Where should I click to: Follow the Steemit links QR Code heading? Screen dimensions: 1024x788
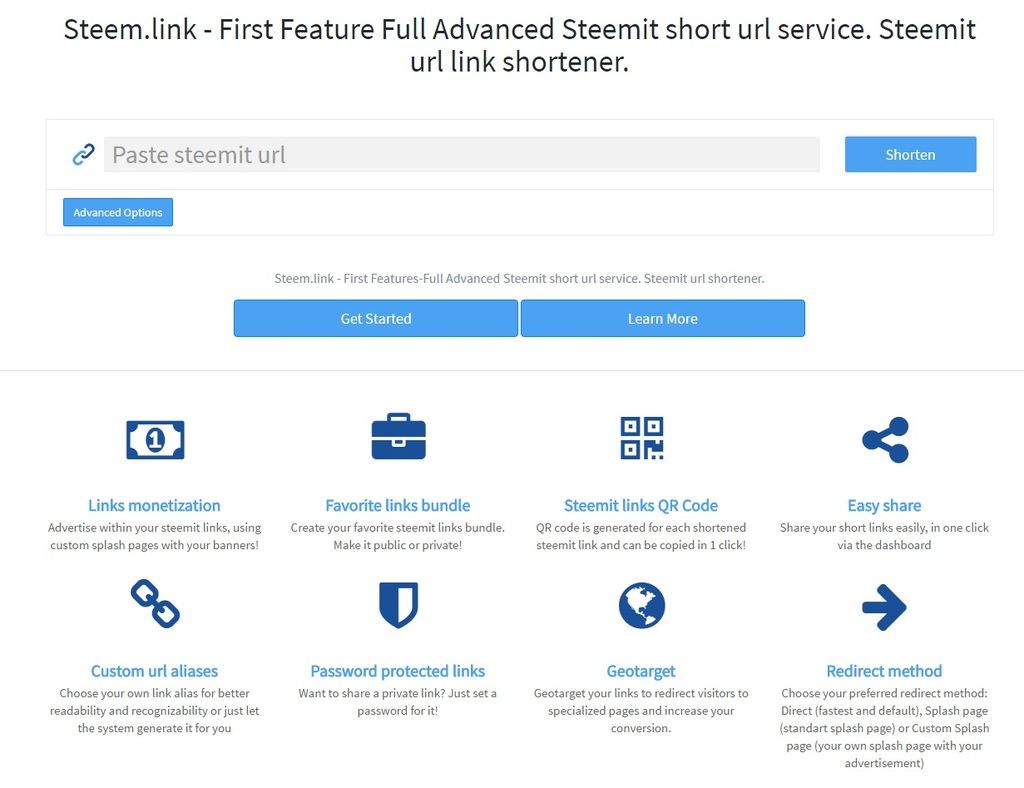pyautogui.click(x=641, y=505)
